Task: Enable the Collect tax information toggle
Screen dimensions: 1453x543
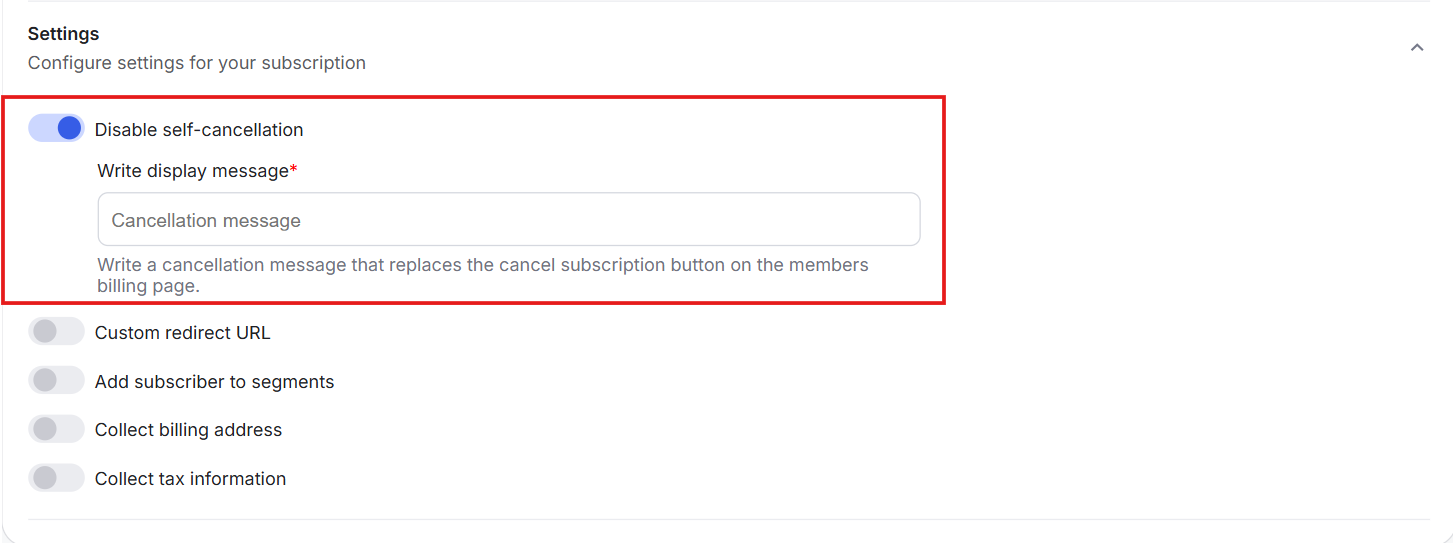Action: tap(56, 478)
